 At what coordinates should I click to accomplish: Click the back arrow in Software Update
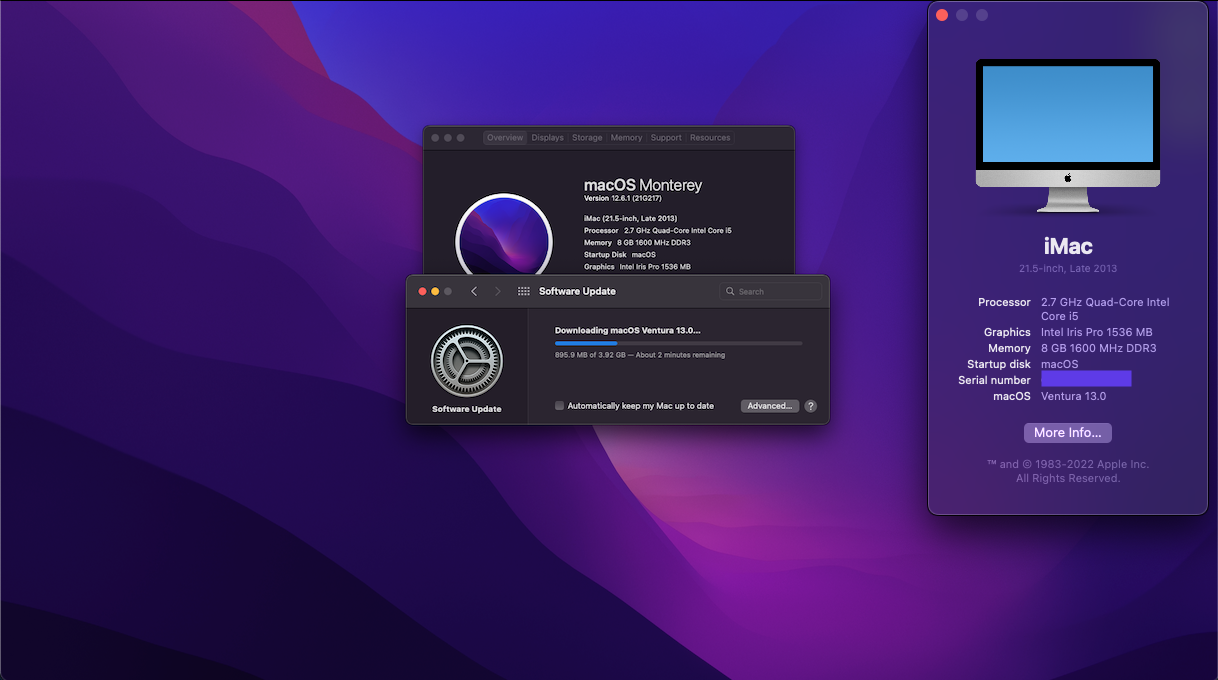point(474,291)
